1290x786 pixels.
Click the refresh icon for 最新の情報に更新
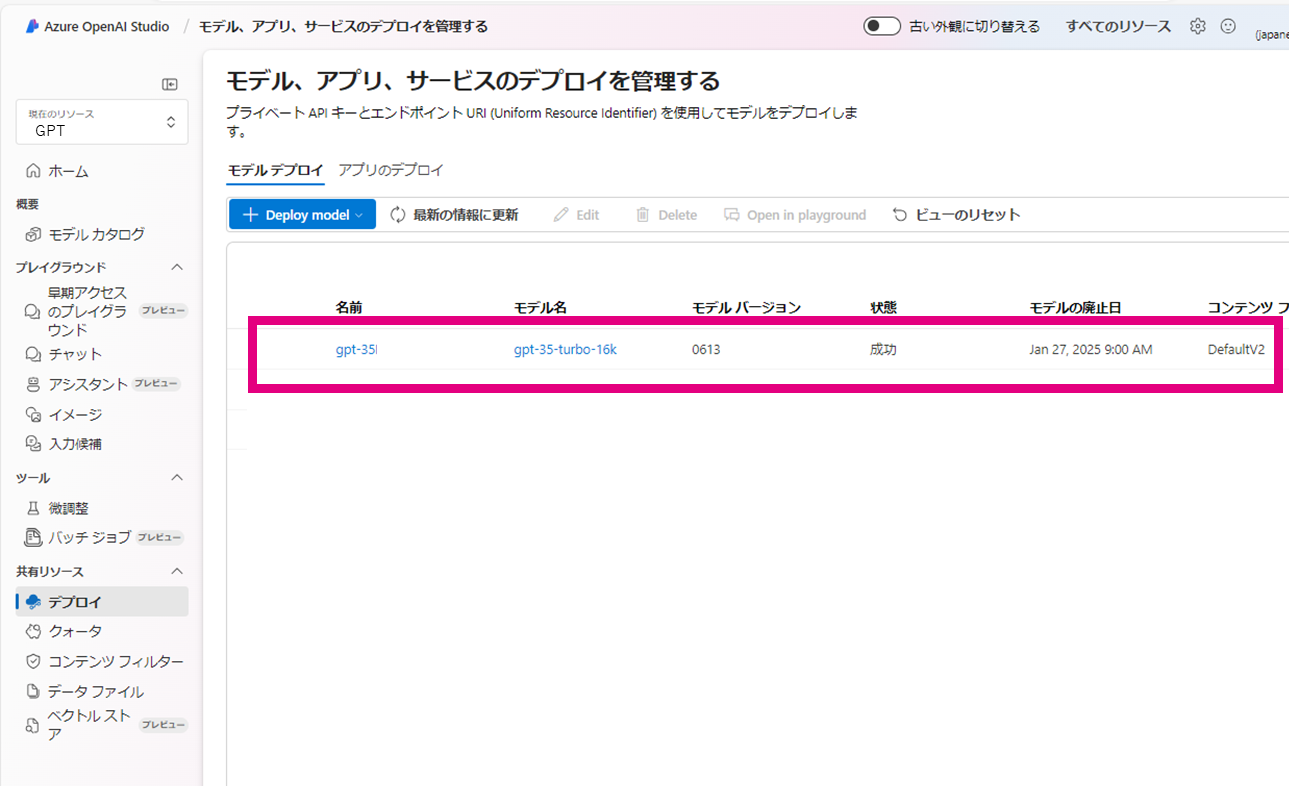pyautogui.click(x=398, y=215)
